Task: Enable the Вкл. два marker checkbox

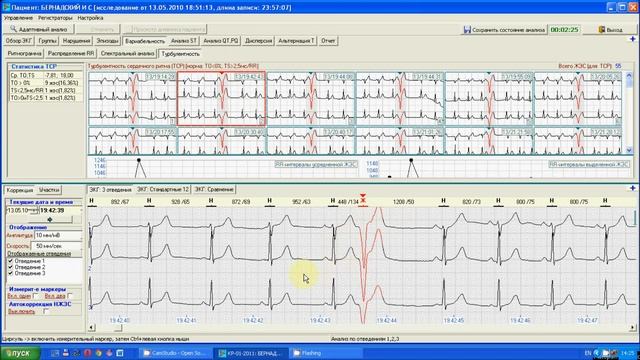Action: click(70, 296)
